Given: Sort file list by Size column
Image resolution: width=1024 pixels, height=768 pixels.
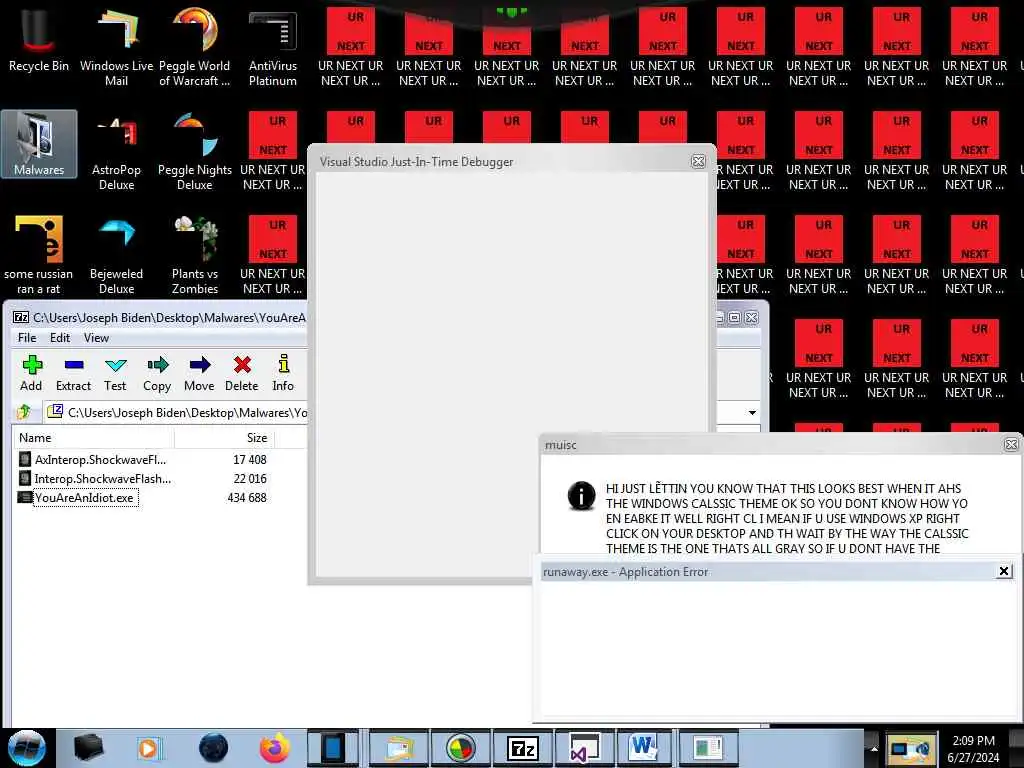Looking at the screenshot, I should click(224, 438).
